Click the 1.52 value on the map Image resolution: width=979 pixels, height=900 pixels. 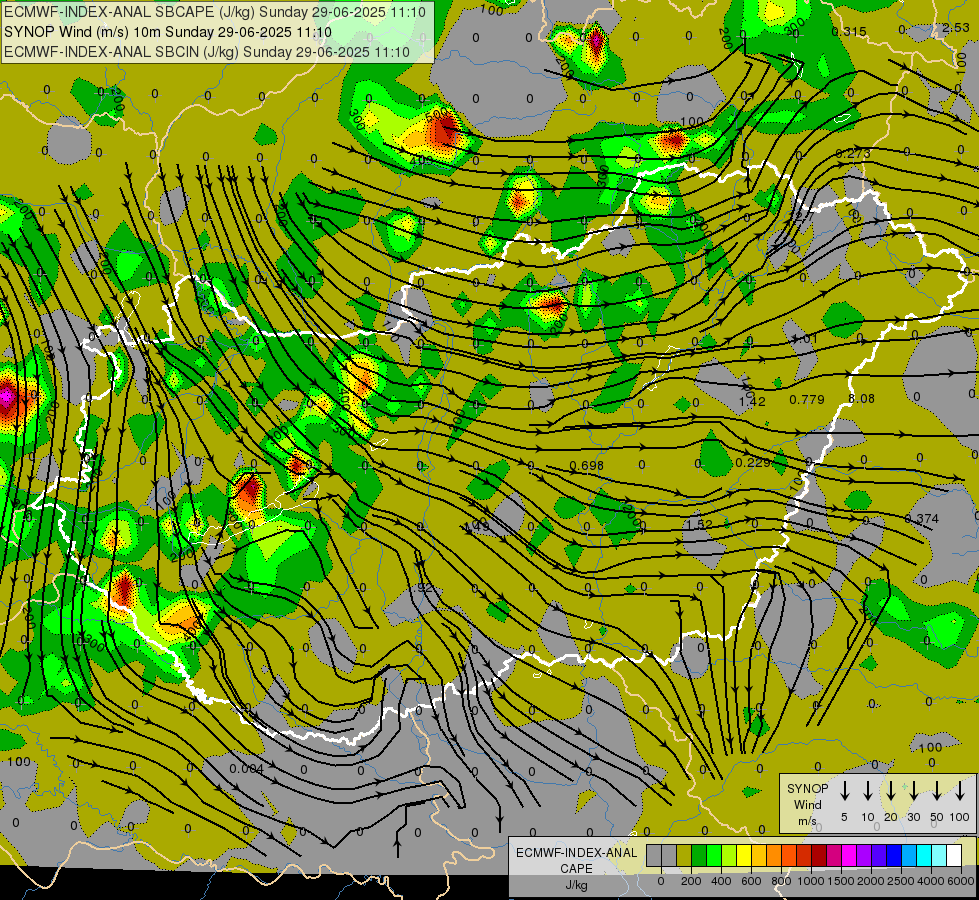coord(699,524)
